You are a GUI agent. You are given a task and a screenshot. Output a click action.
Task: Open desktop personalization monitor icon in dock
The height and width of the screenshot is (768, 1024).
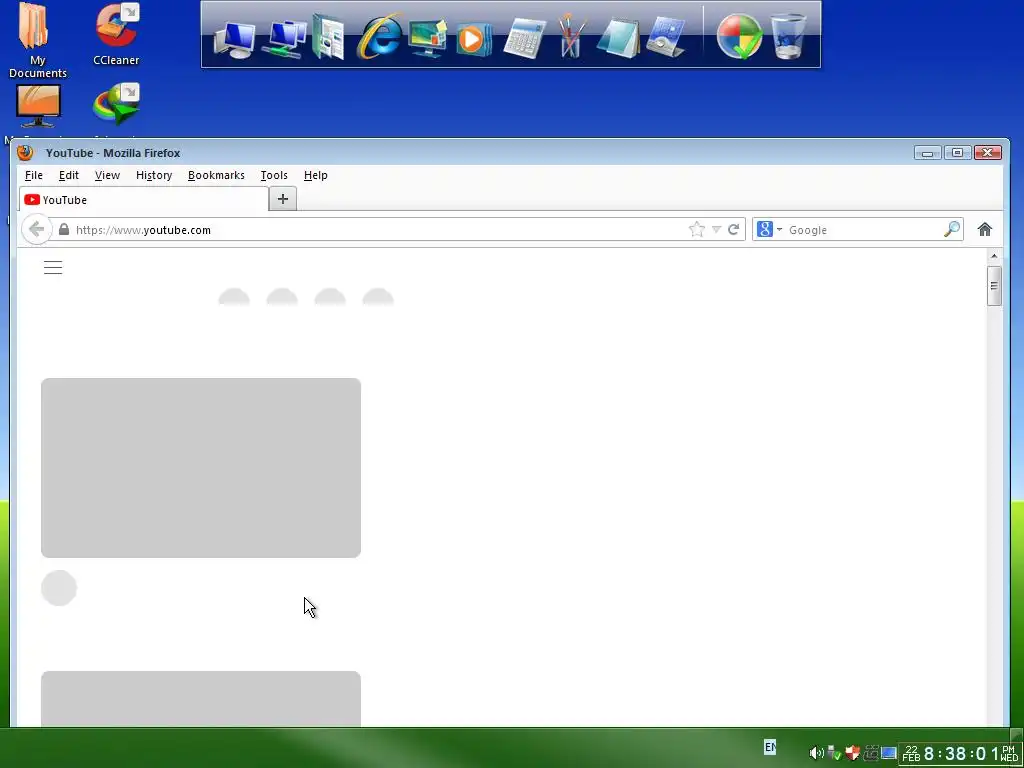pos(428,38)
